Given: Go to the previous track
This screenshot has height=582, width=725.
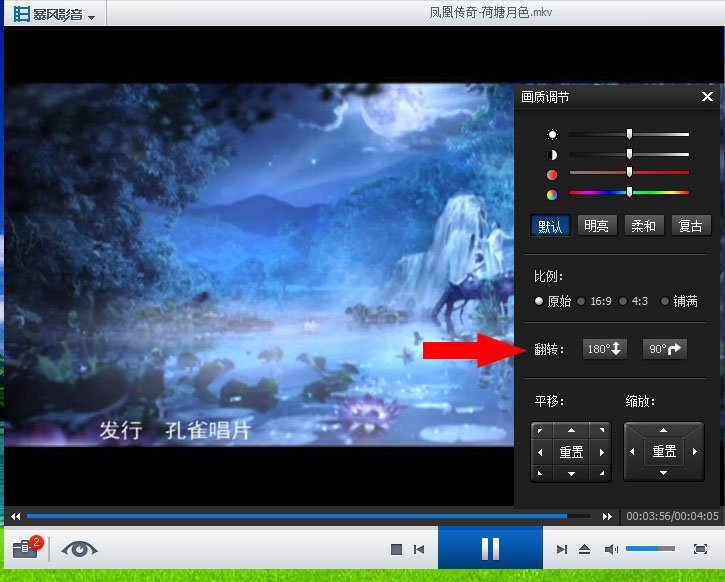Looking at the screenshot, I should click(419, 549).
